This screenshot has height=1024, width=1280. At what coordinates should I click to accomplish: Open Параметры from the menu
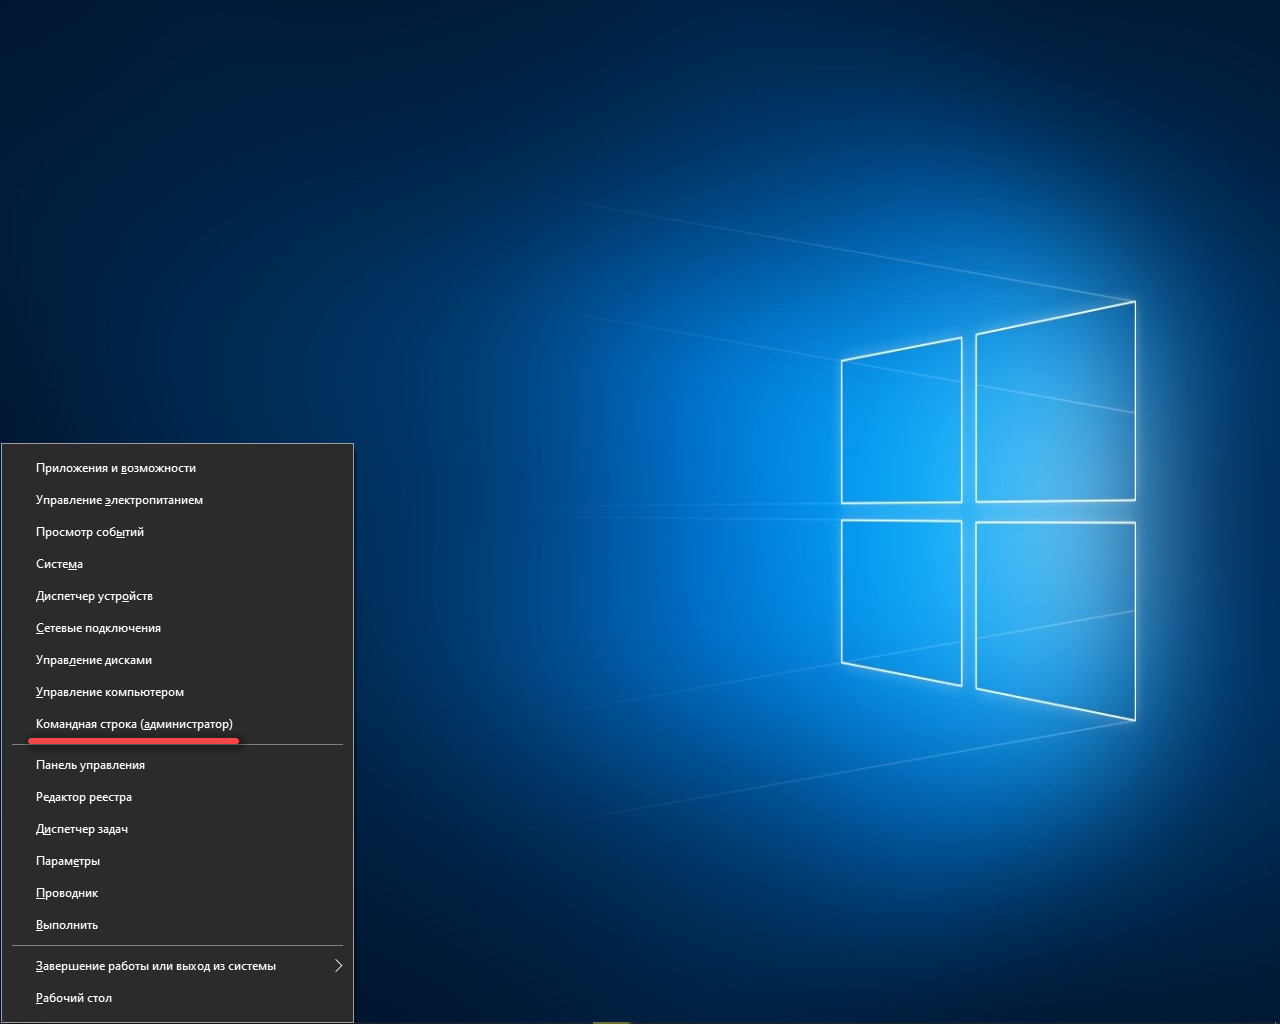point(177,861)
